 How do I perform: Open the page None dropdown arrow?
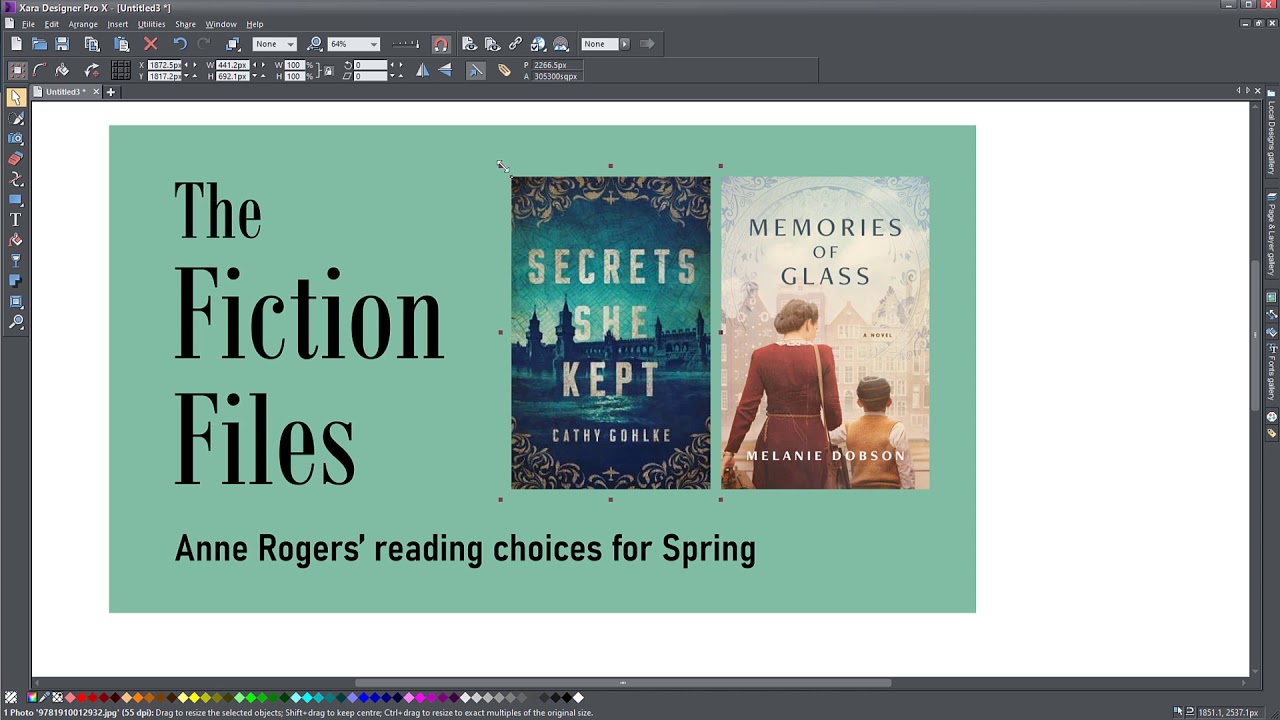click(x=625, y=44)
